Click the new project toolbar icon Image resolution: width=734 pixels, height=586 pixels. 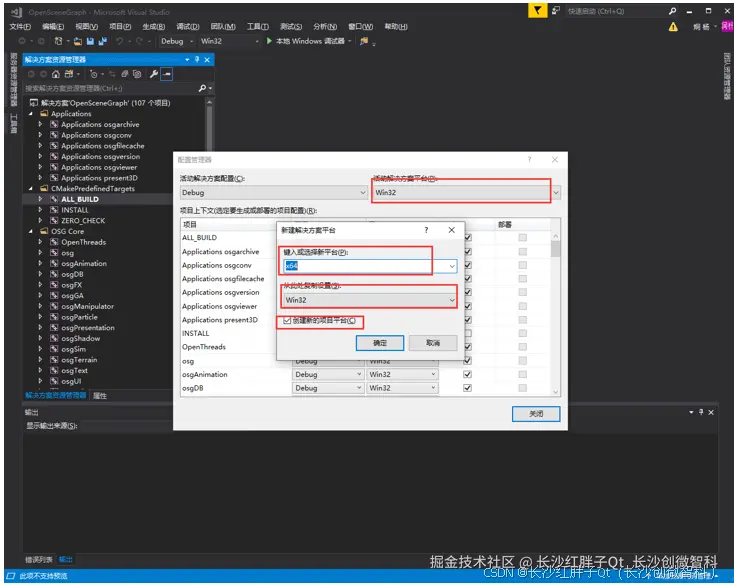pos(58,41)
